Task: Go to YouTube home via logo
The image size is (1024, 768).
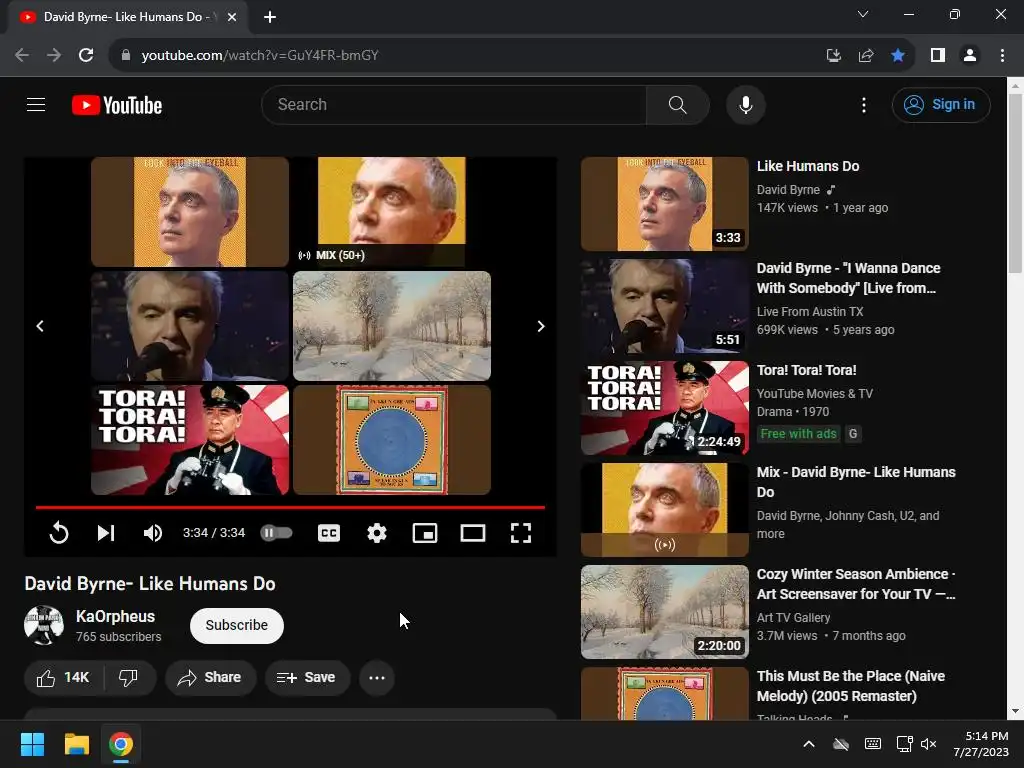Action: click(117, 105)
